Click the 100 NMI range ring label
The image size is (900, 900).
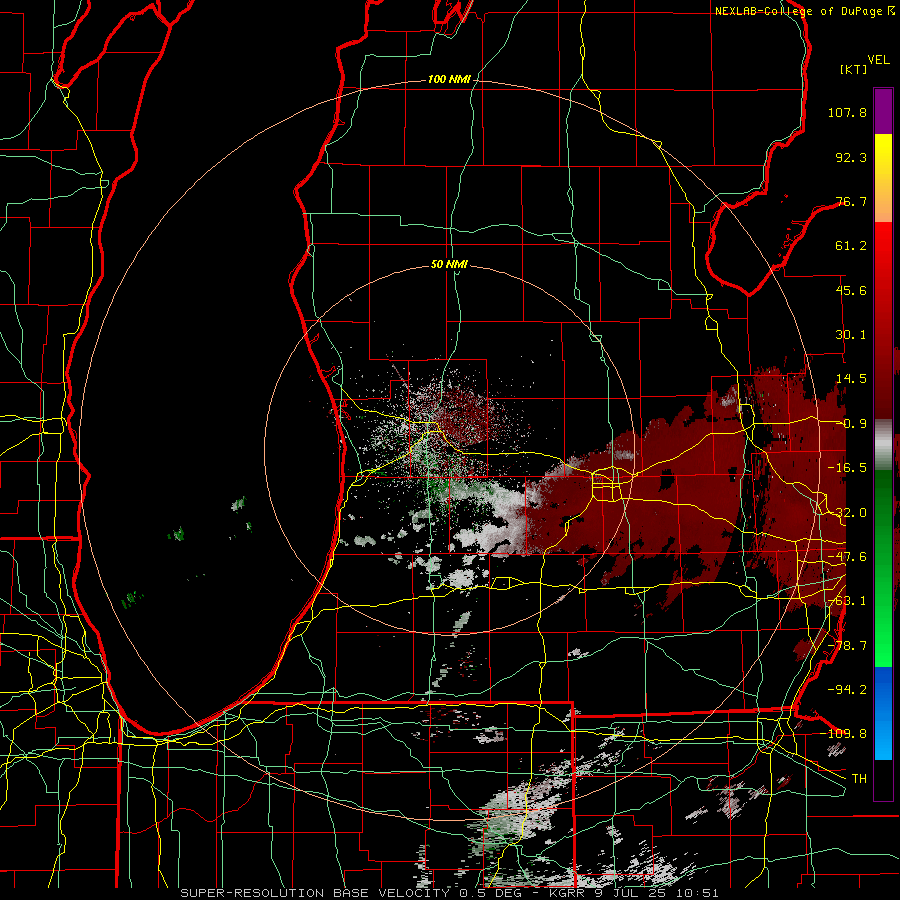coord(449,79)
